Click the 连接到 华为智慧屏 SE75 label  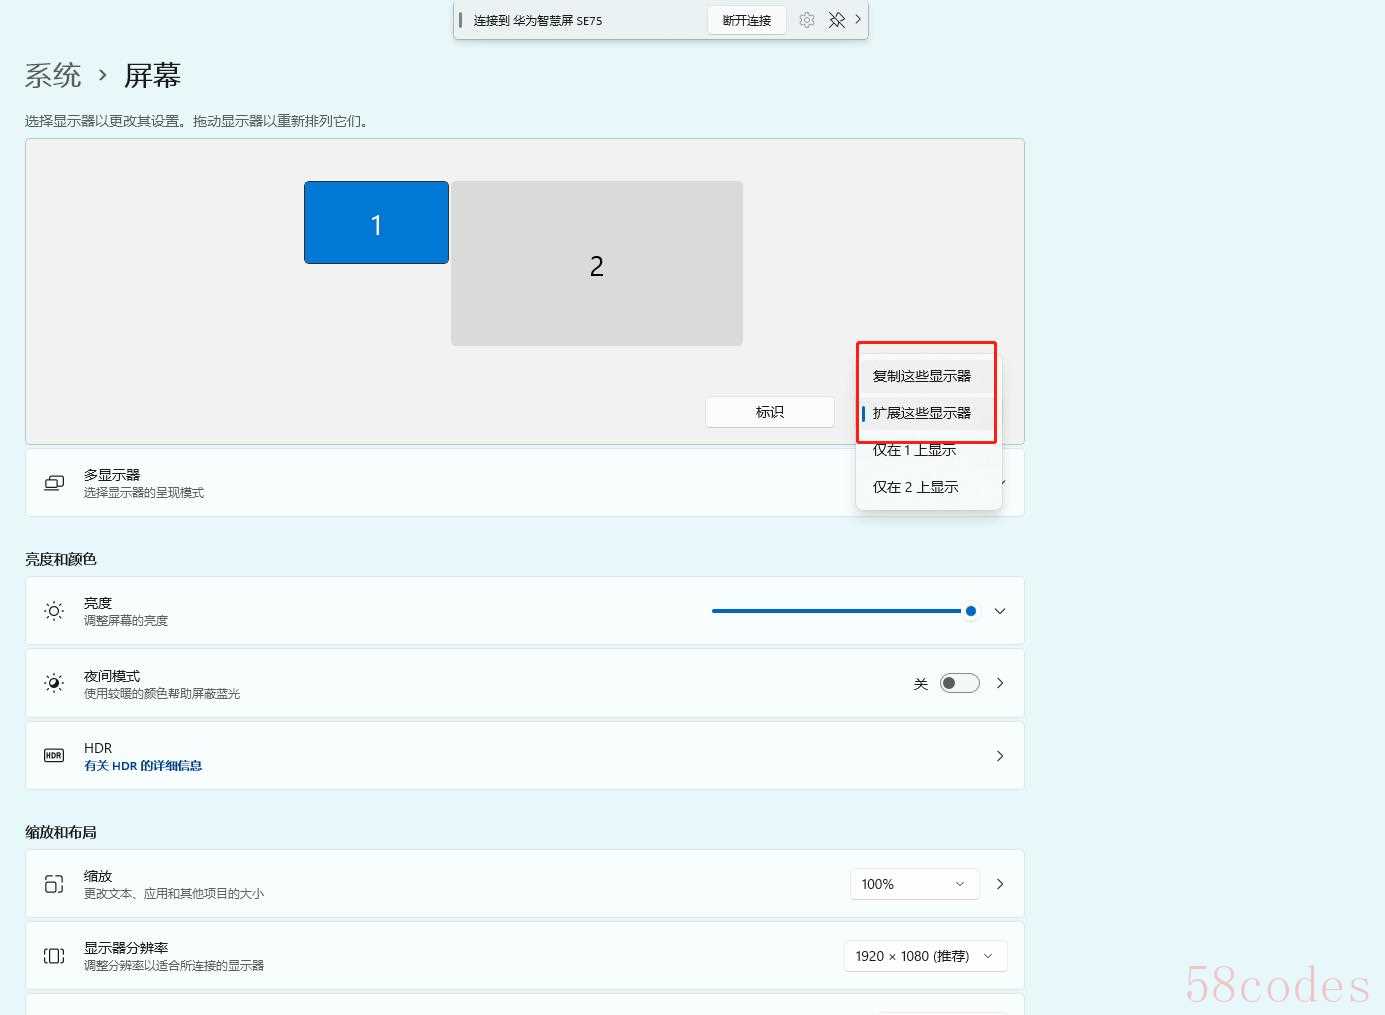(x=538, y=20)
